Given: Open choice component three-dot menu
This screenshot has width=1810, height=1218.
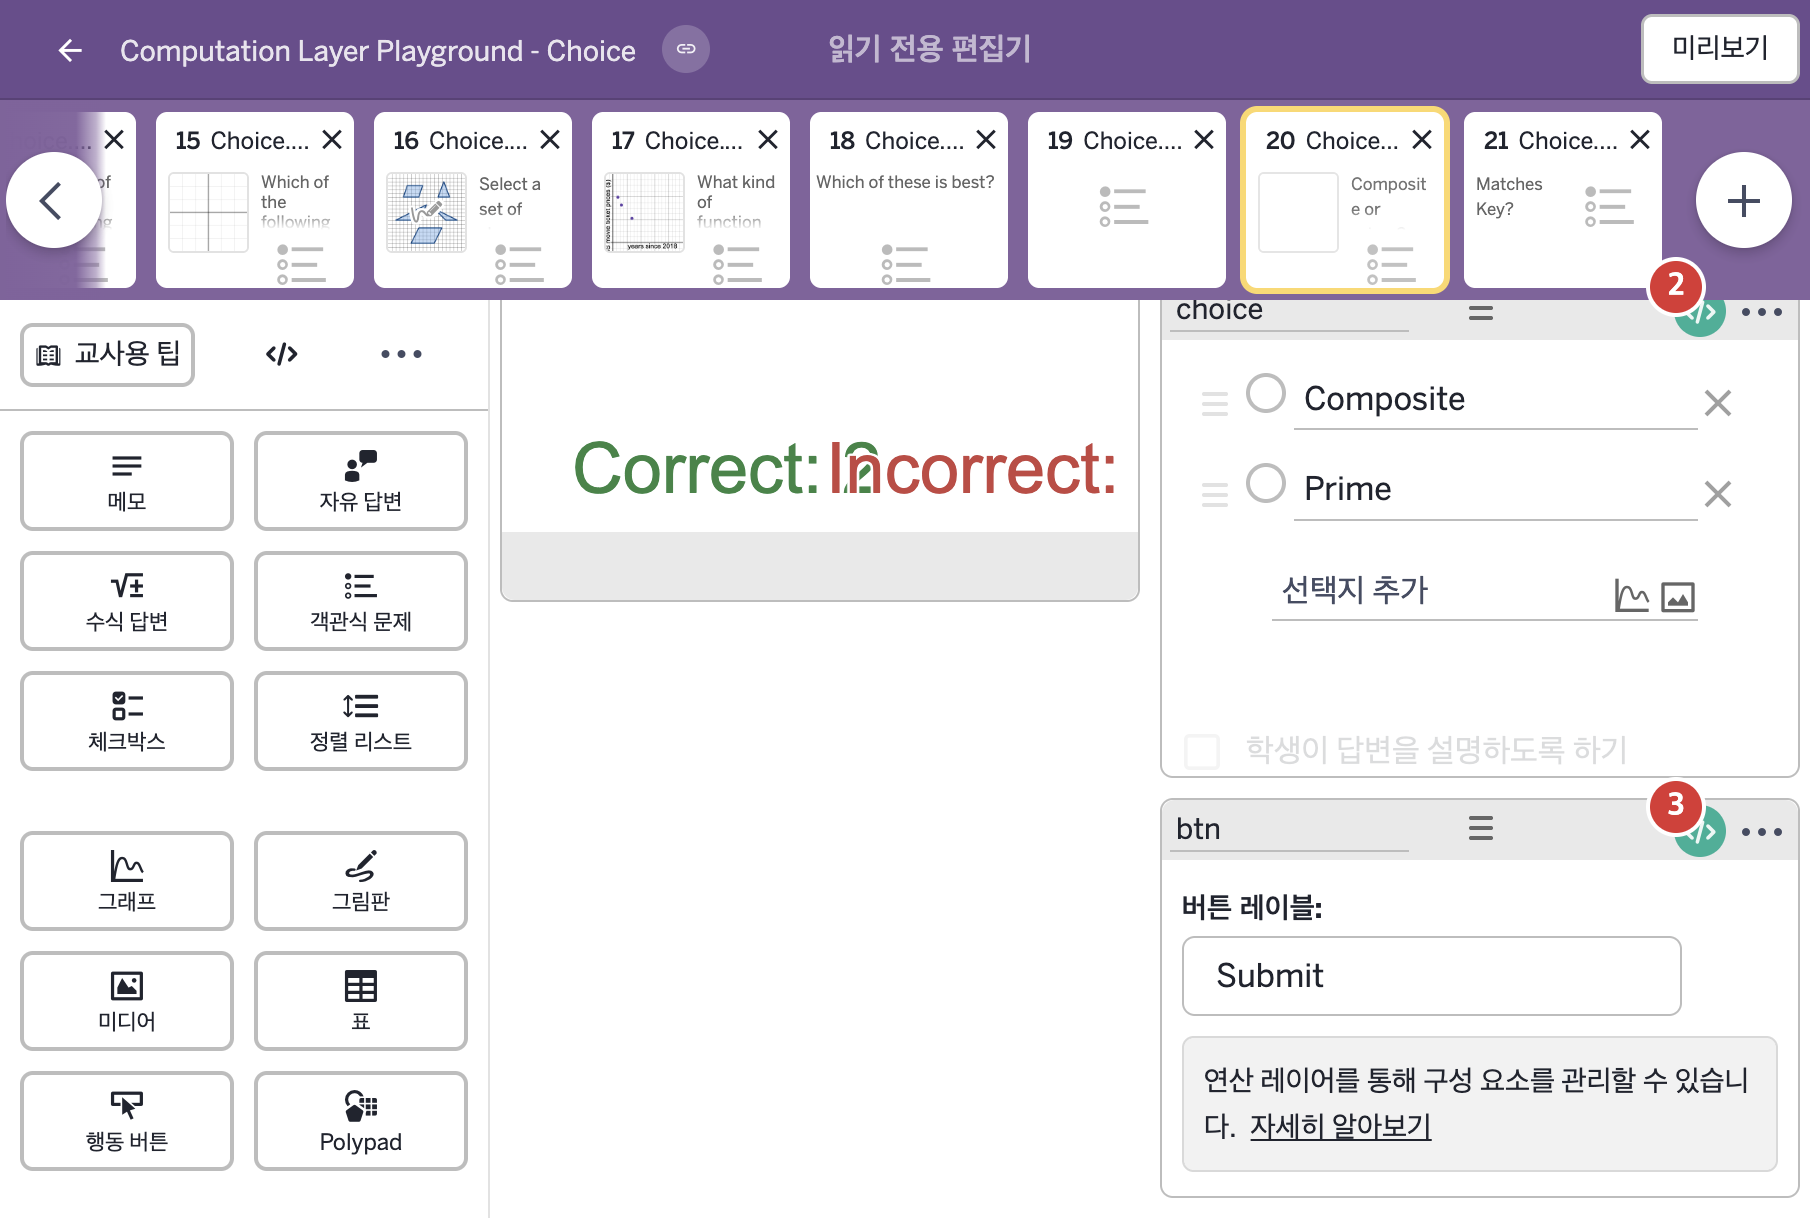Looking at the screenshot, I should coord(1761,312).
